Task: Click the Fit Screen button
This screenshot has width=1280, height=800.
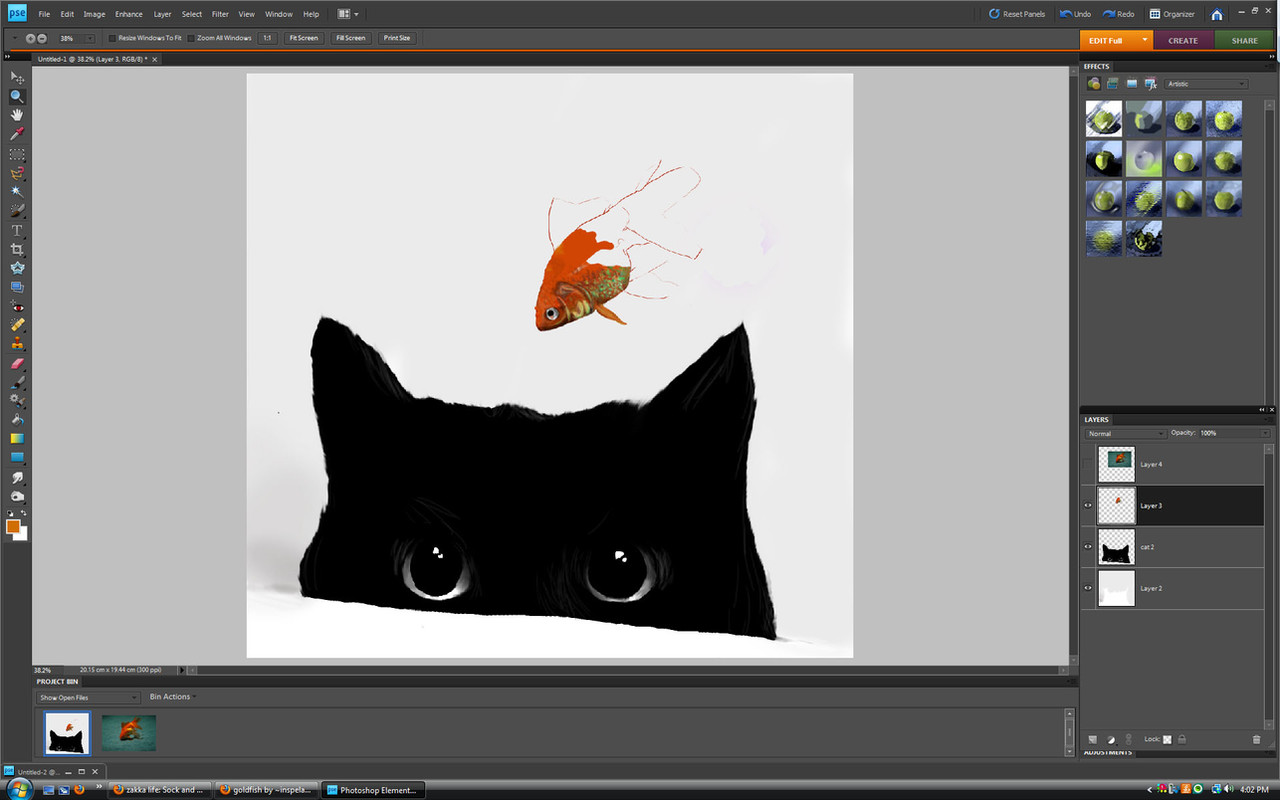Action: (x=303, y=38)
